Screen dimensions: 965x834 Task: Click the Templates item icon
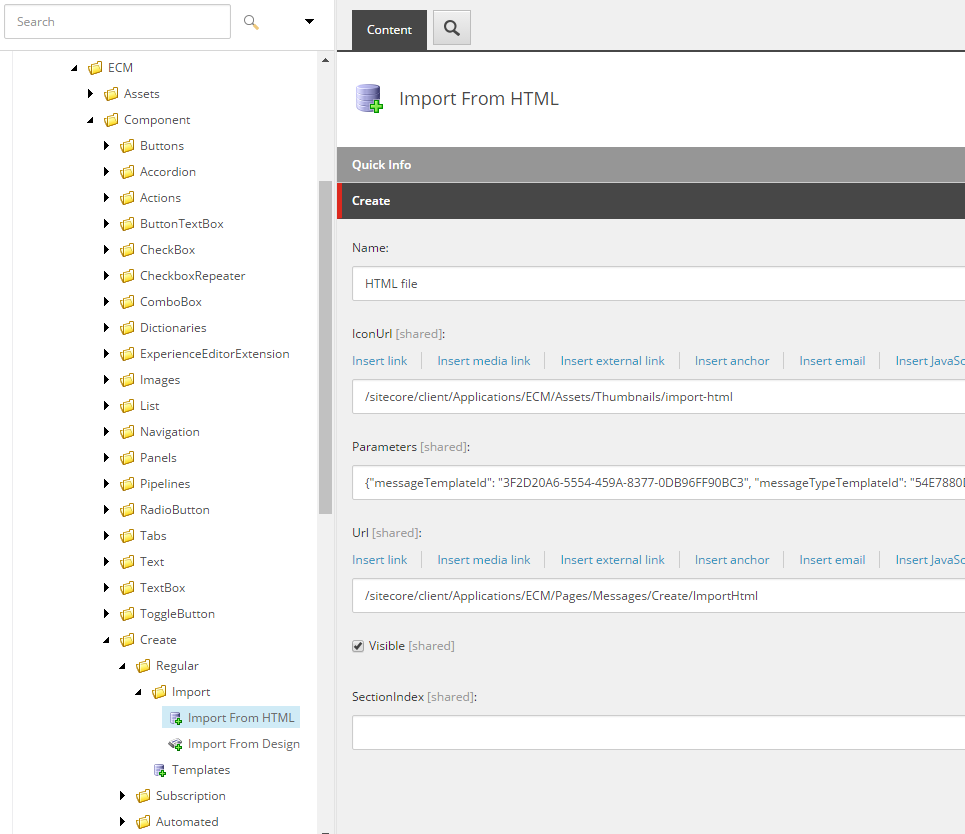159,770
